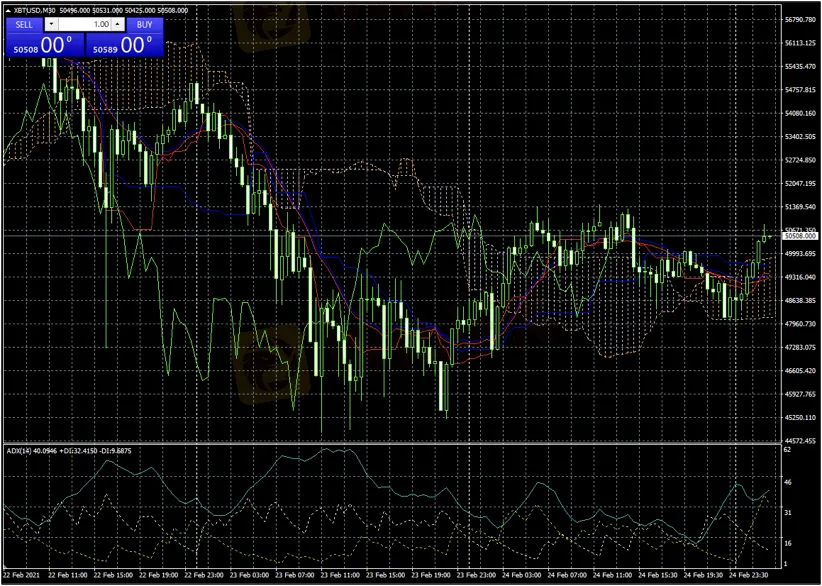Image resolution: width=822 pixels, height=586 pixels.
Task: Increase trade volume with the up arrow
Action: pyautogui.click(x=118, y=24)
